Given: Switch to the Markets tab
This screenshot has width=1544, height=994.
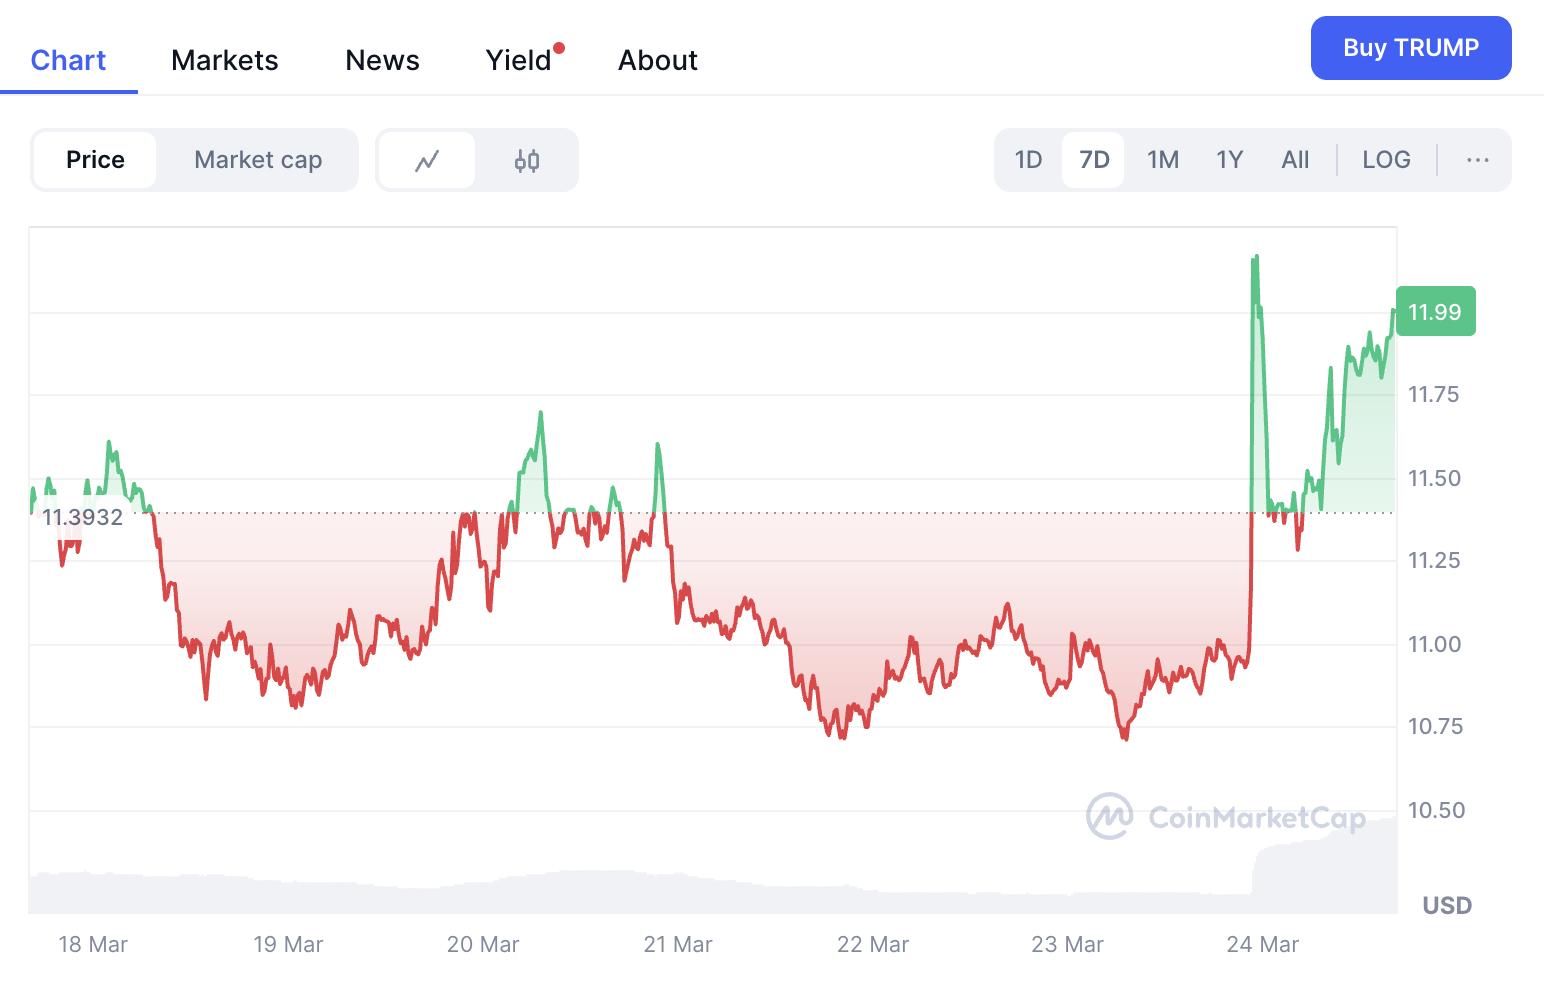Looking at the screenshot, I should [224, 60].
